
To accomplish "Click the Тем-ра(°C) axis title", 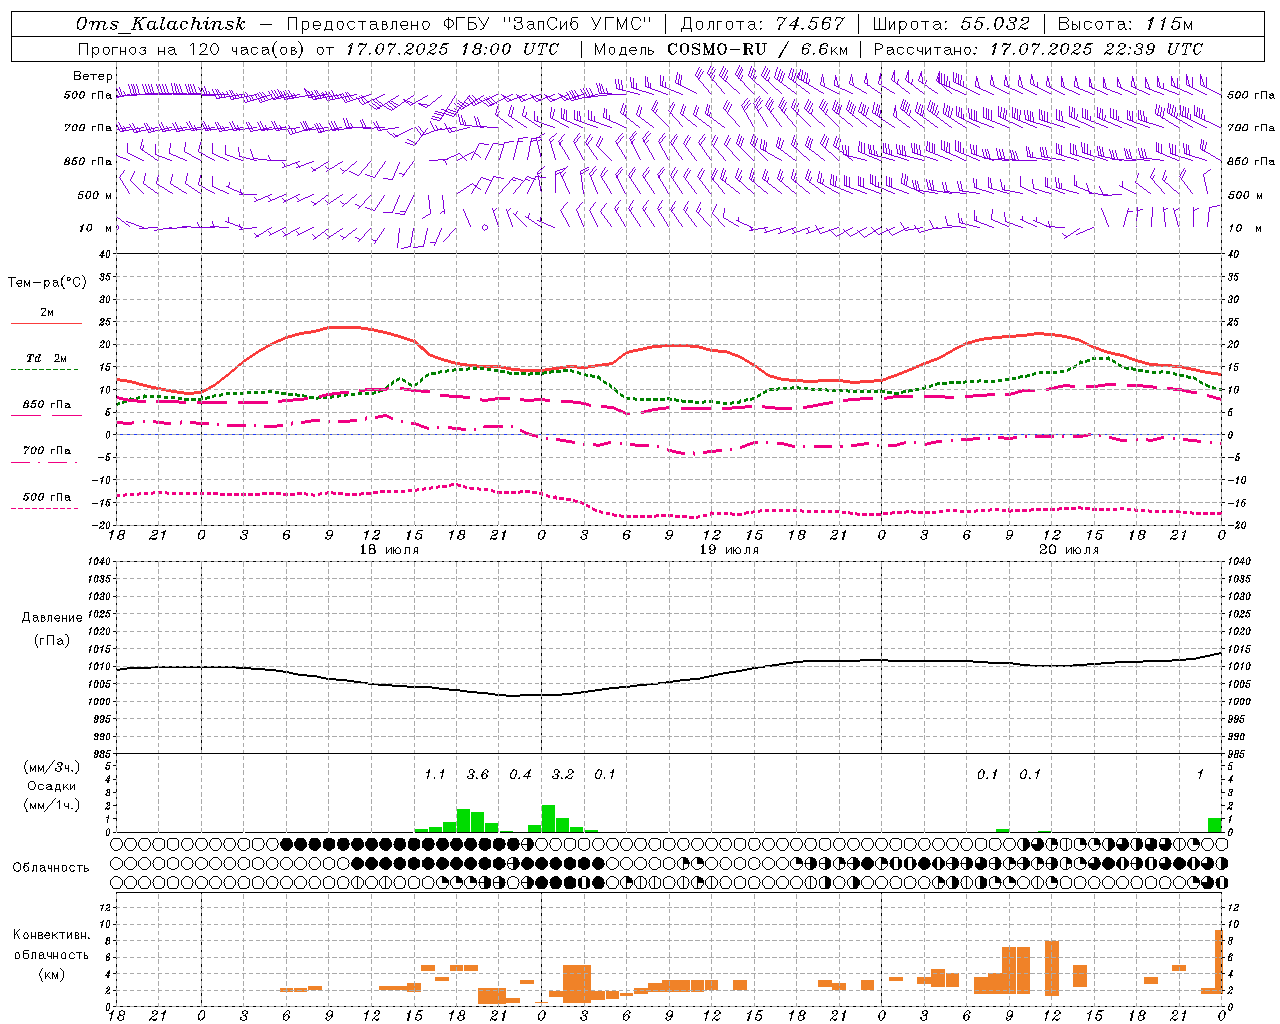I will point(47,282).
